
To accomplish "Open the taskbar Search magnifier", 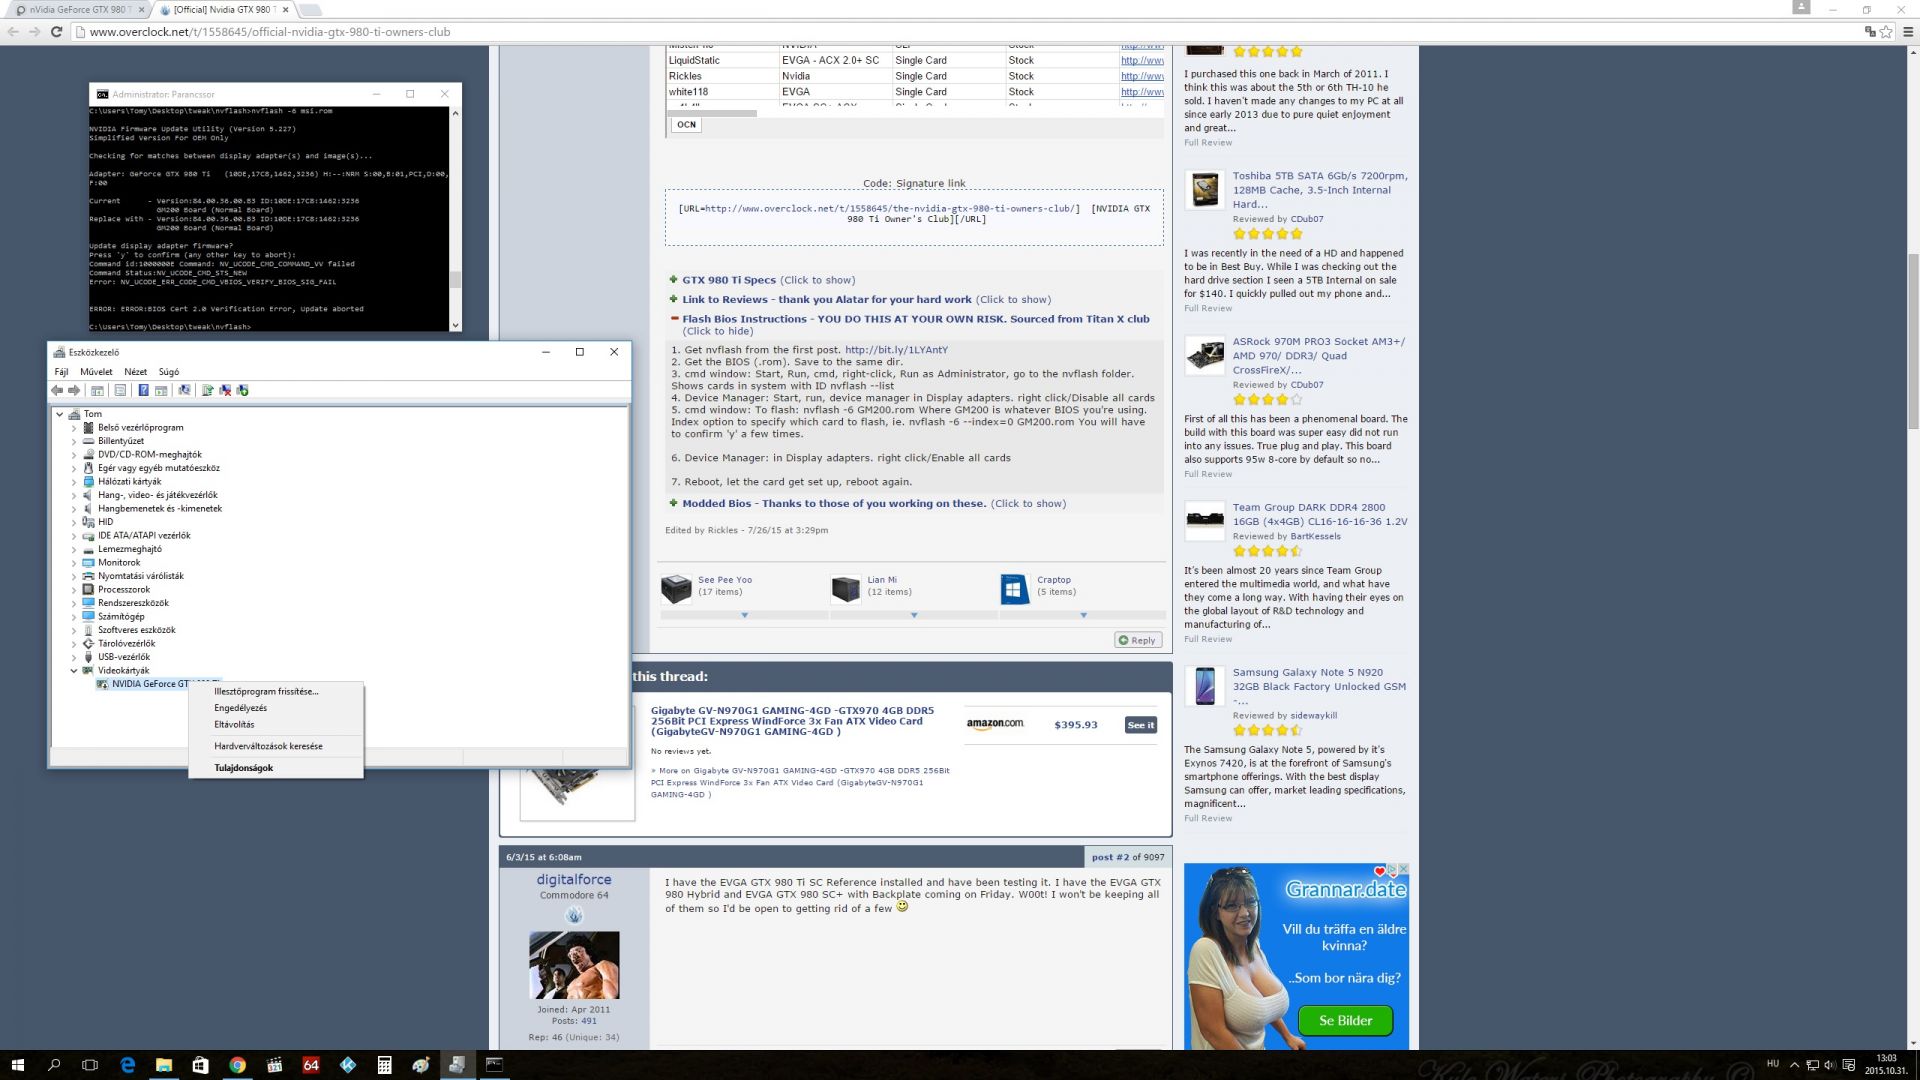I will (x=54, y=1065).
